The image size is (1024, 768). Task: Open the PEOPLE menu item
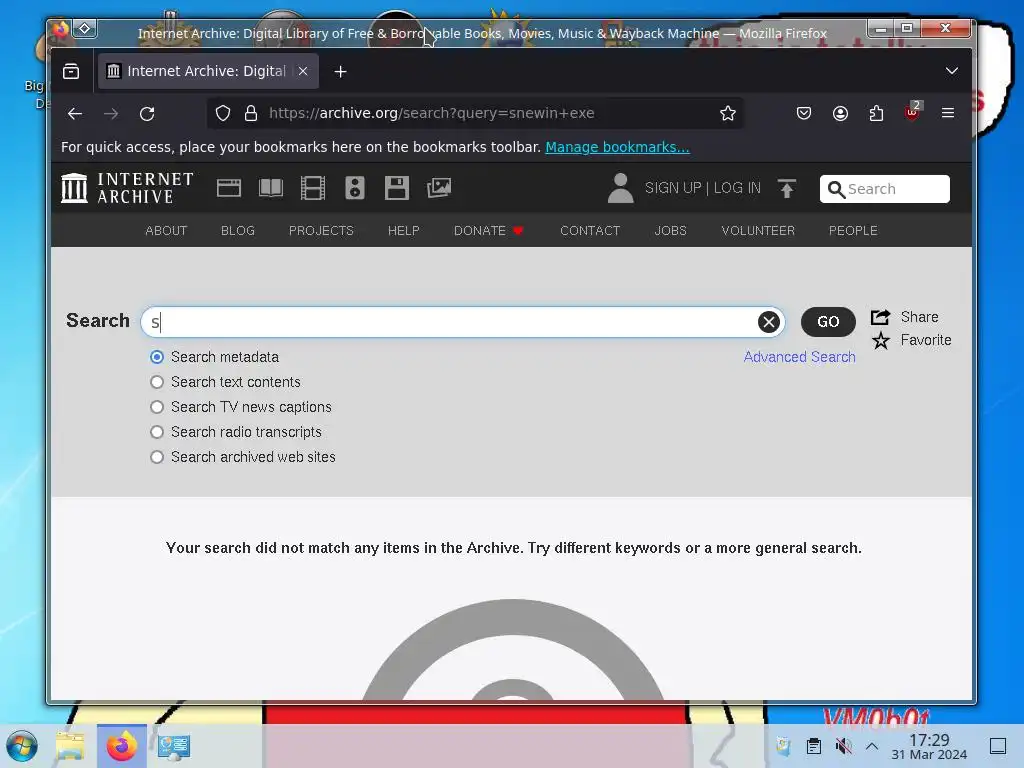853,231
